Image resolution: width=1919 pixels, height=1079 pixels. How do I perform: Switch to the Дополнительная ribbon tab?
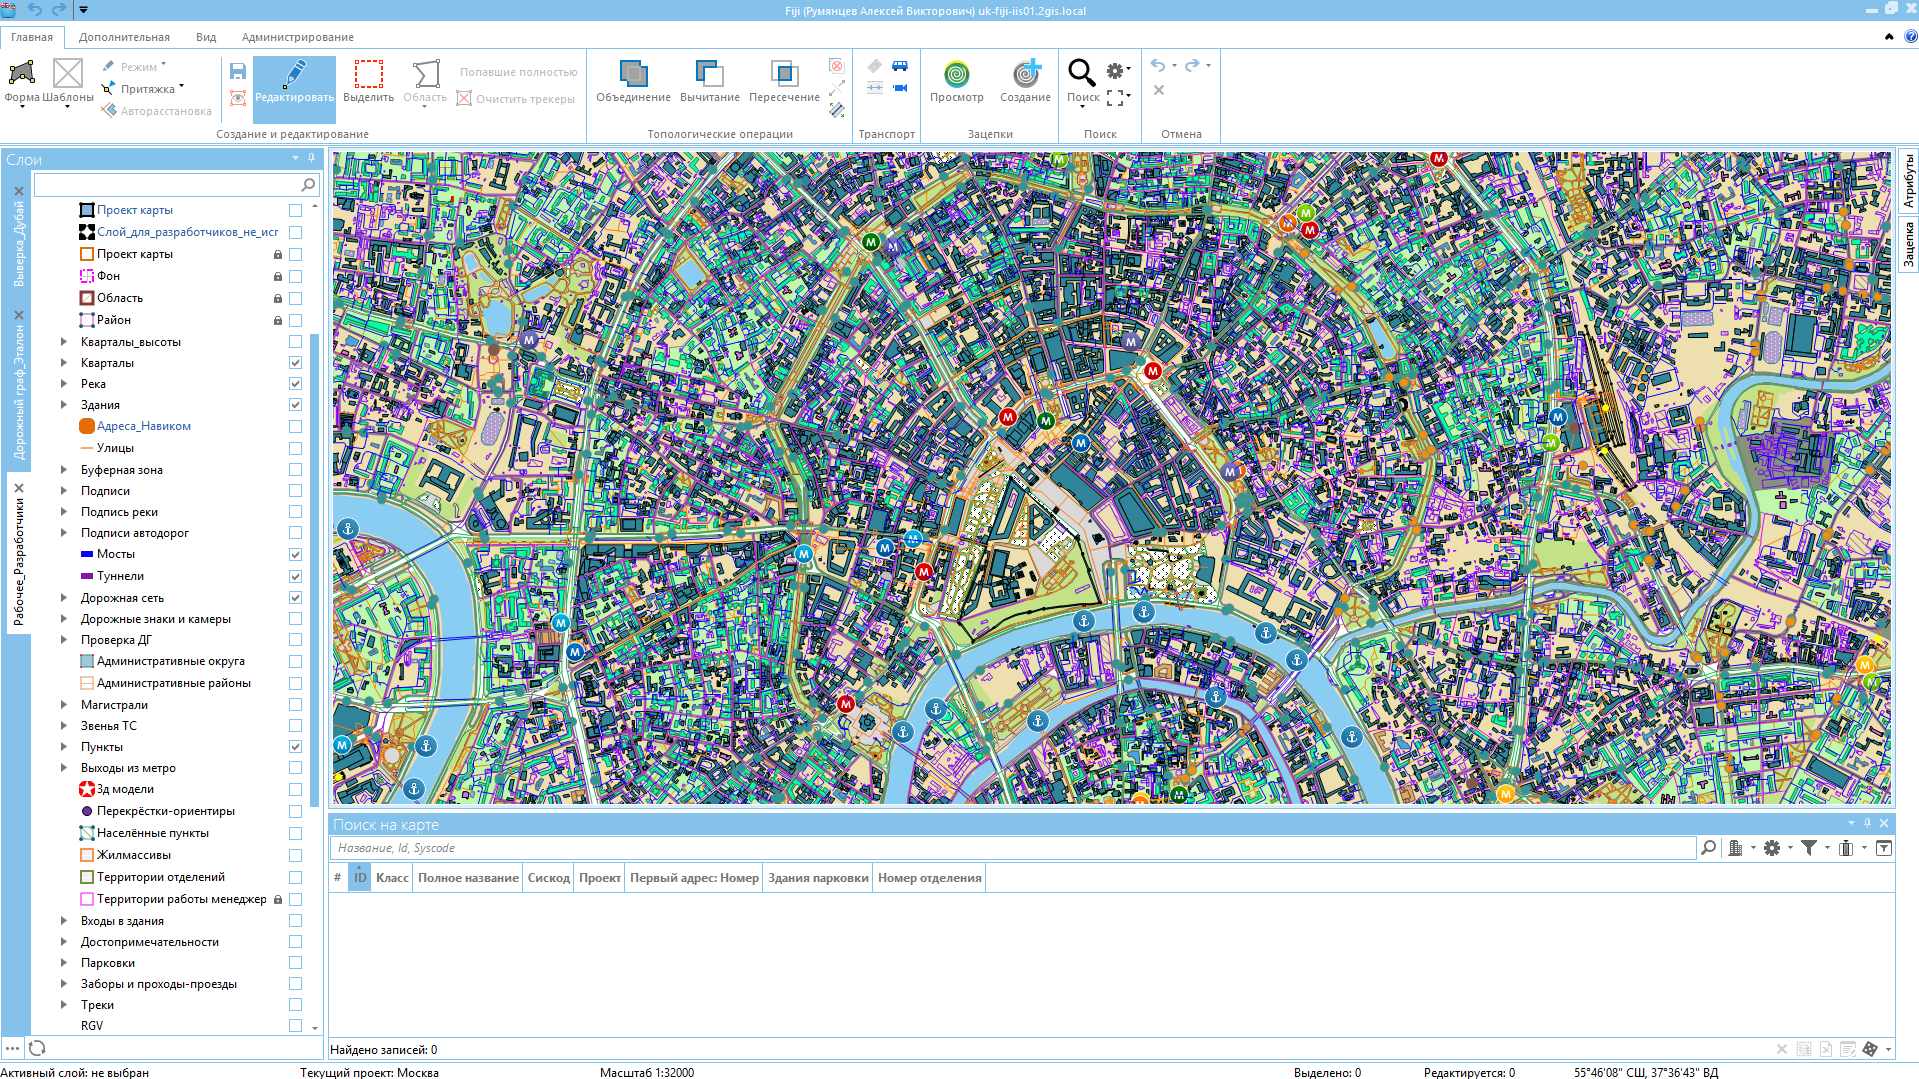124,37
